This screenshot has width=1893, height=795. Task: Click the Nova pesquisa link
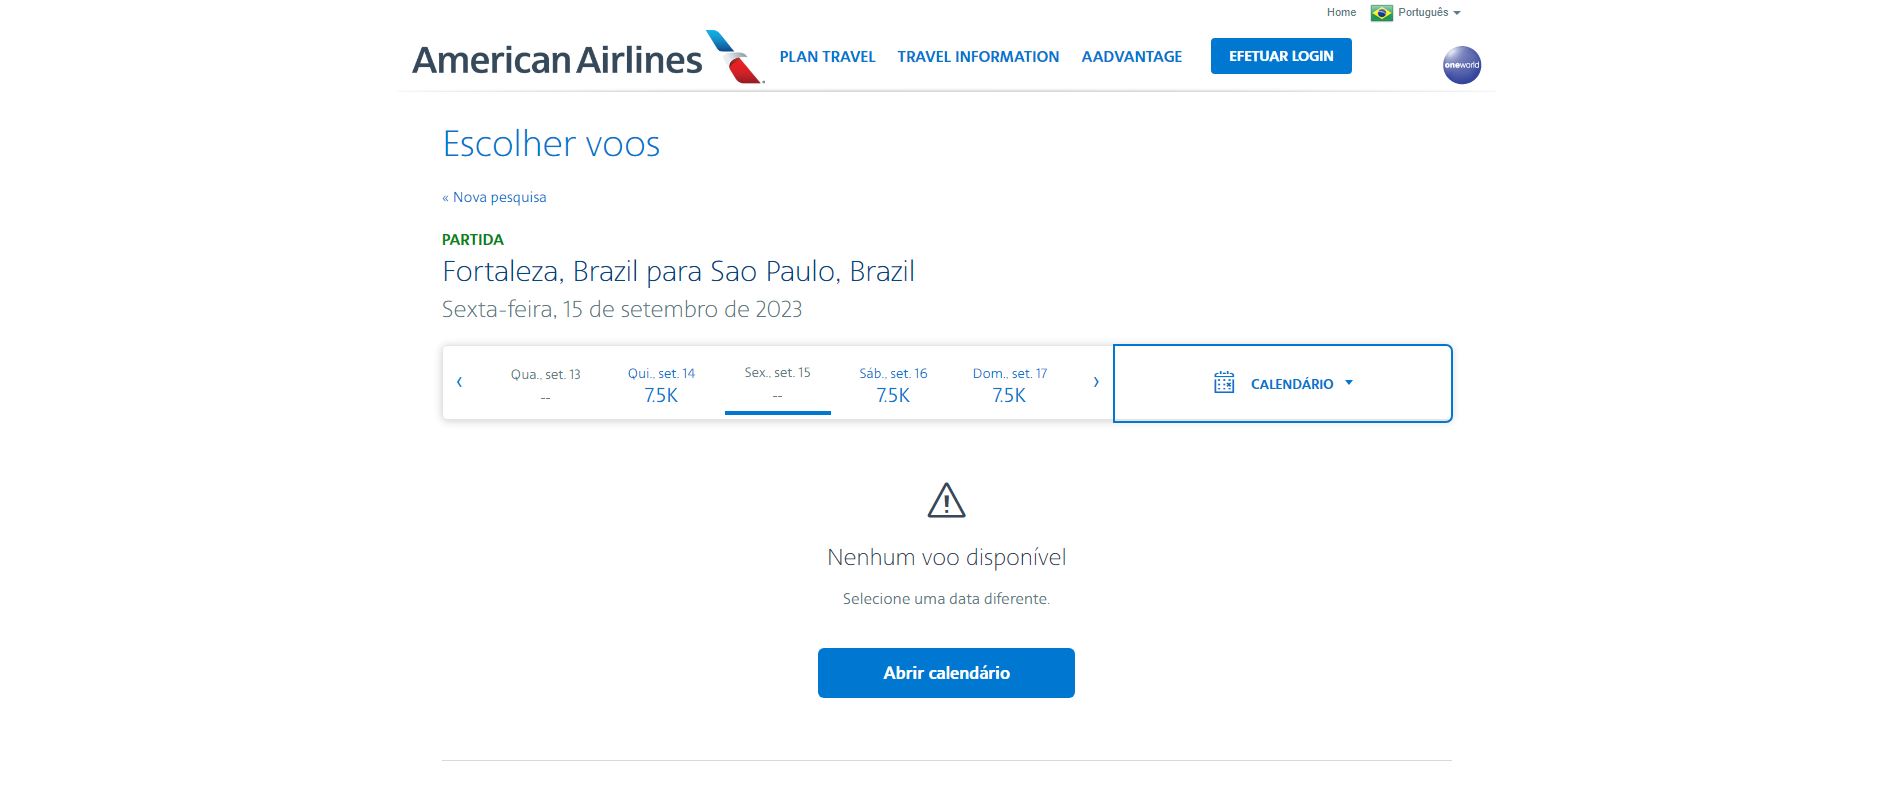tap(493, 197)
